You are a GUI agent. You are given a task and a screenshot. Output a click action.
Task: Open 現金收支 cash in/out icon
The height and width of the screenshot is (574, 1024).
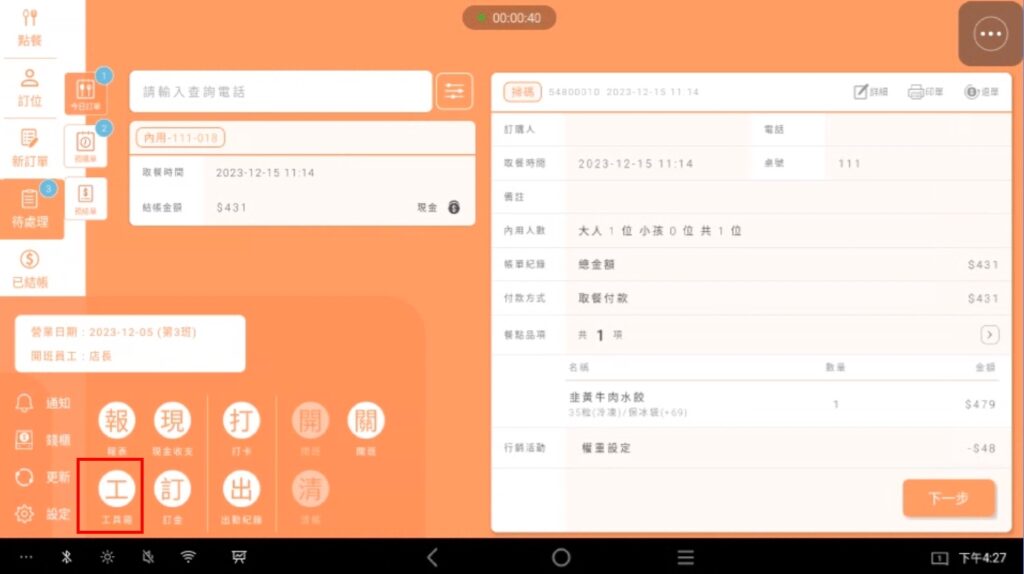172,423
